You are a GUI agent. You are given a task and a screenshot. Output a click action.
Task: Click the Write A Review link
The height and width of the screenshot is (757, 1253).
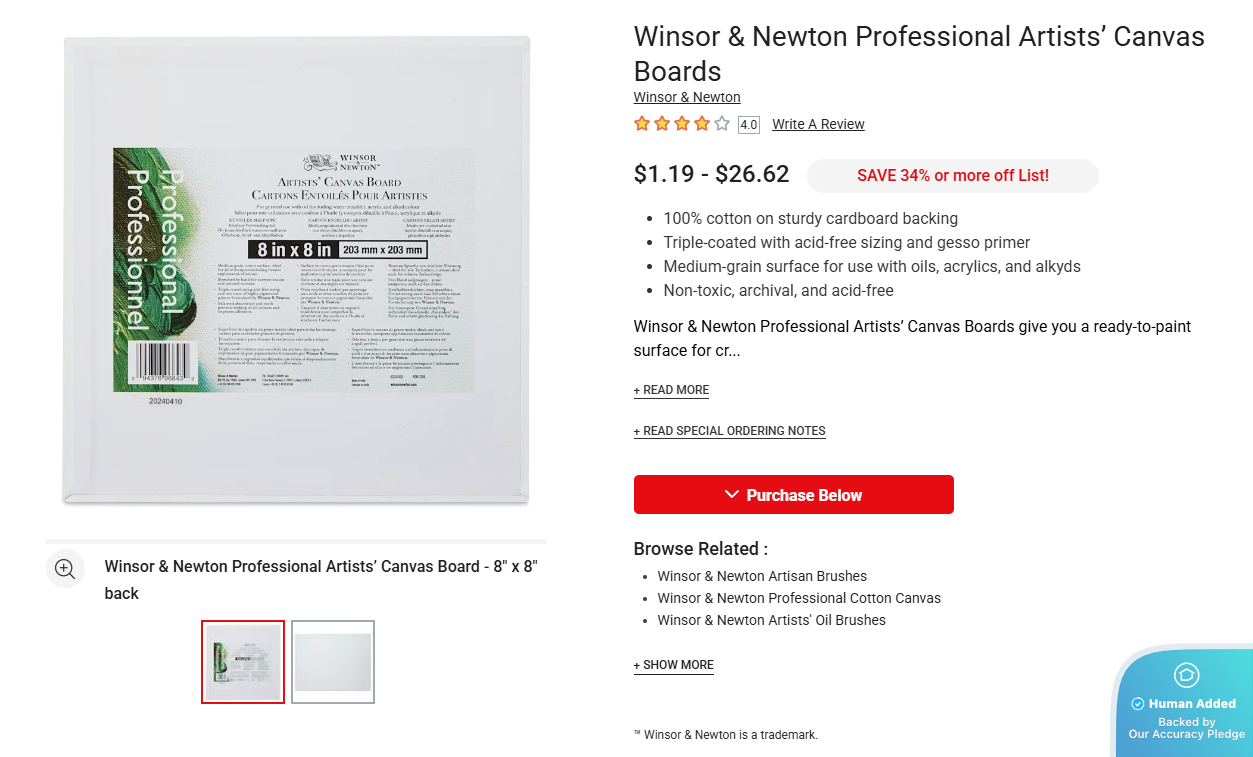point(818,124)
